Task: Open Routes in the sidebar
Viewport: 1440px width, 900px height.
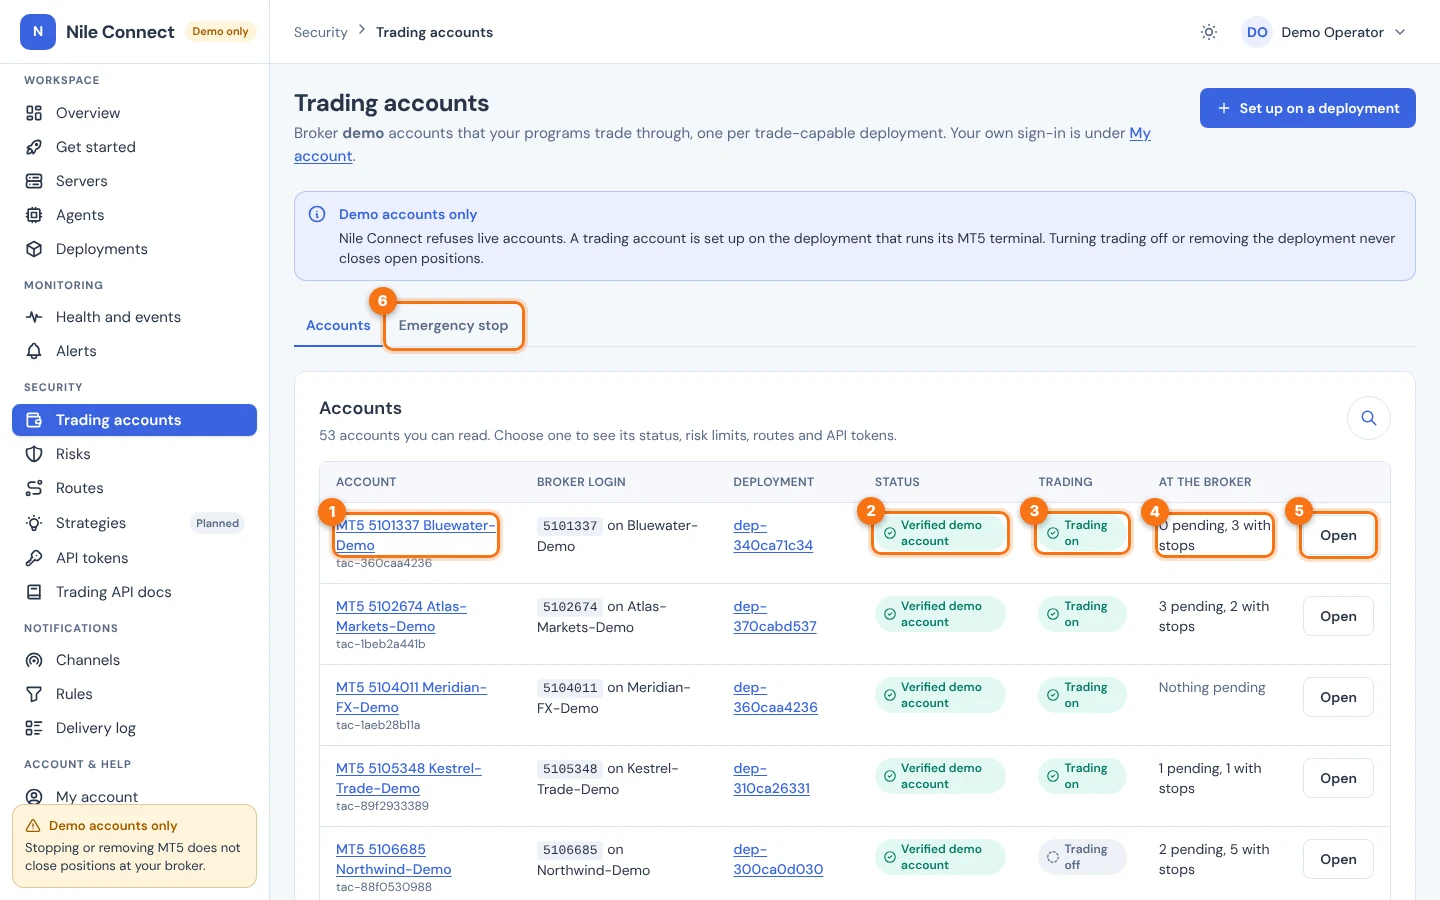Action: click(x=134, y=488)
